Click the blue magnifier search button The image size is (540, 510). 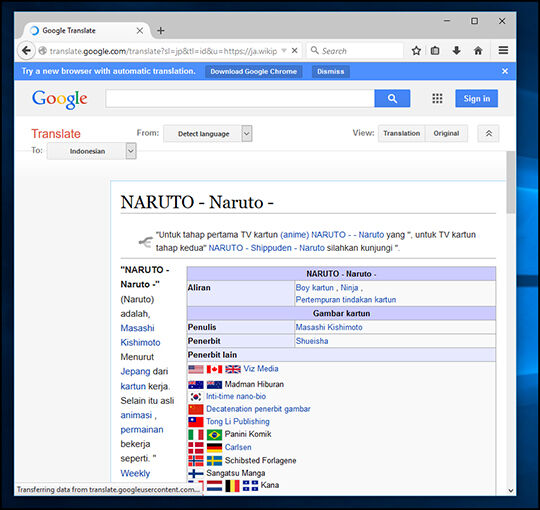(x=392, y=98)
